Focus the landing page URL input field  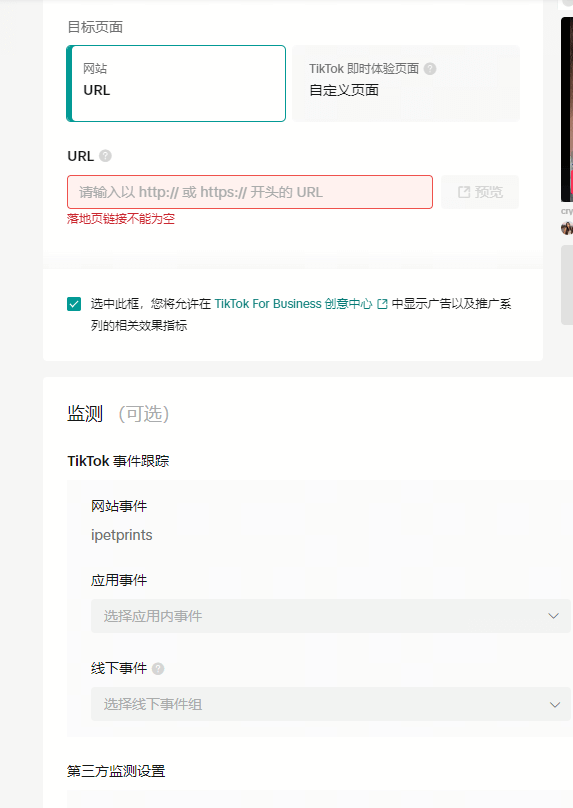tap(250, 192)
